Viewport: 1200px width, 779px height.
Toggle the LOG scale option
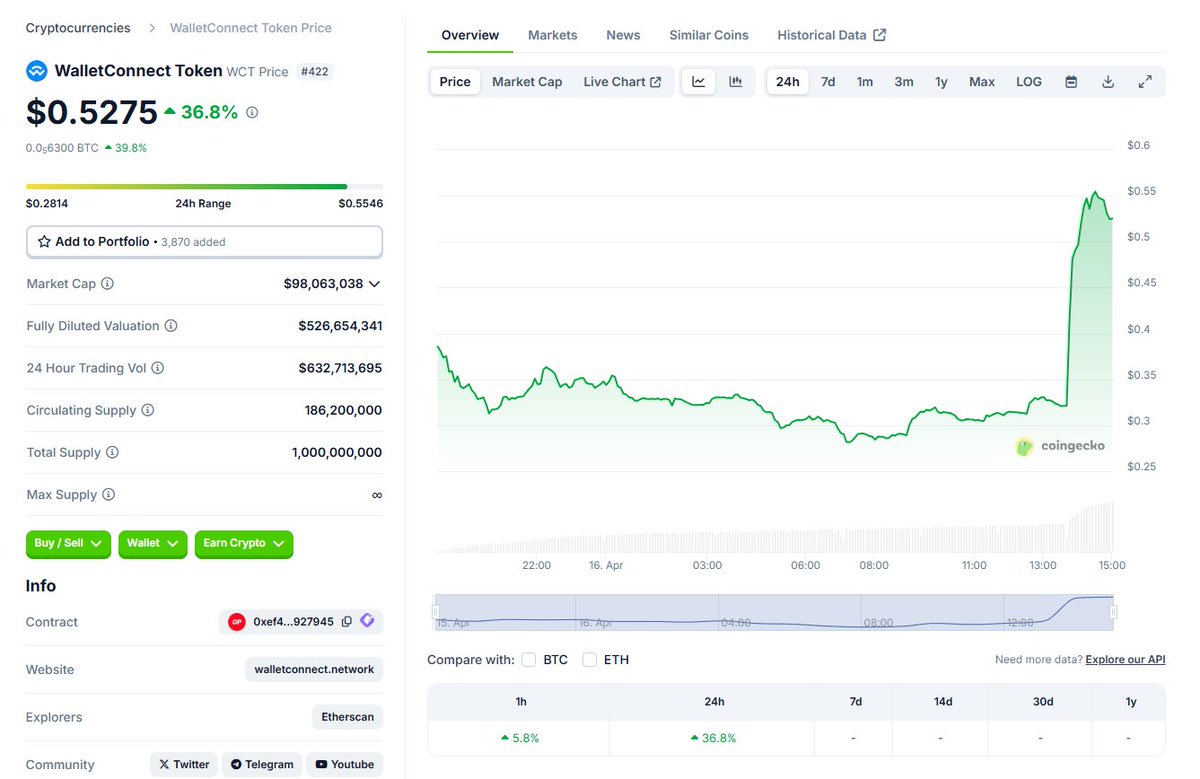pyautogui.click(x=1029, y=82)
